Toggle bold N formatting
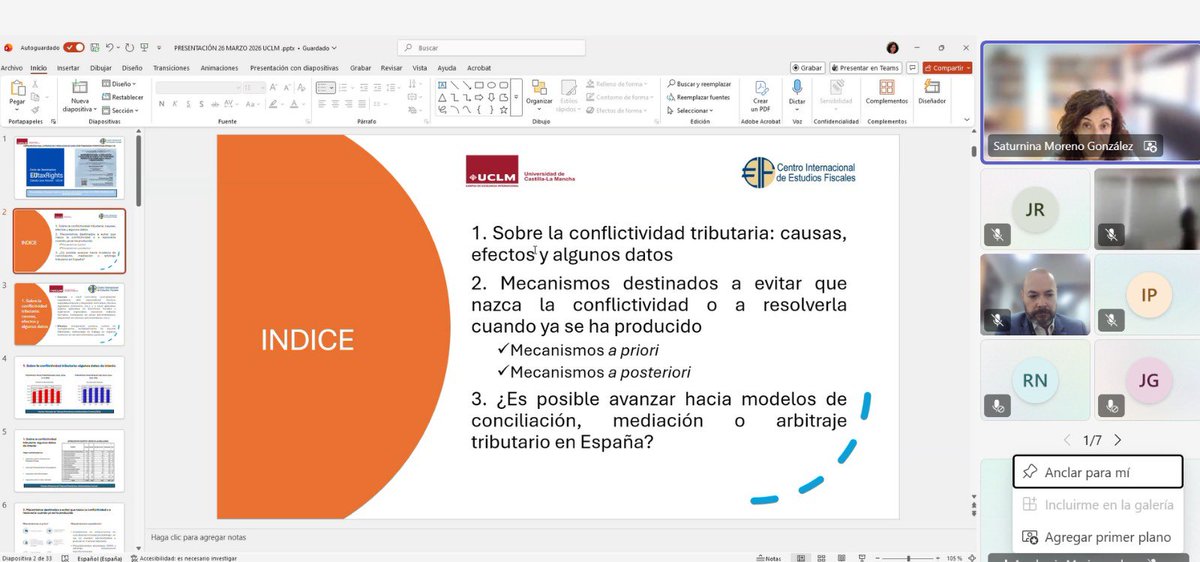Image resolution: width=1200 pixels, height=562 pixels. point(161,103)
